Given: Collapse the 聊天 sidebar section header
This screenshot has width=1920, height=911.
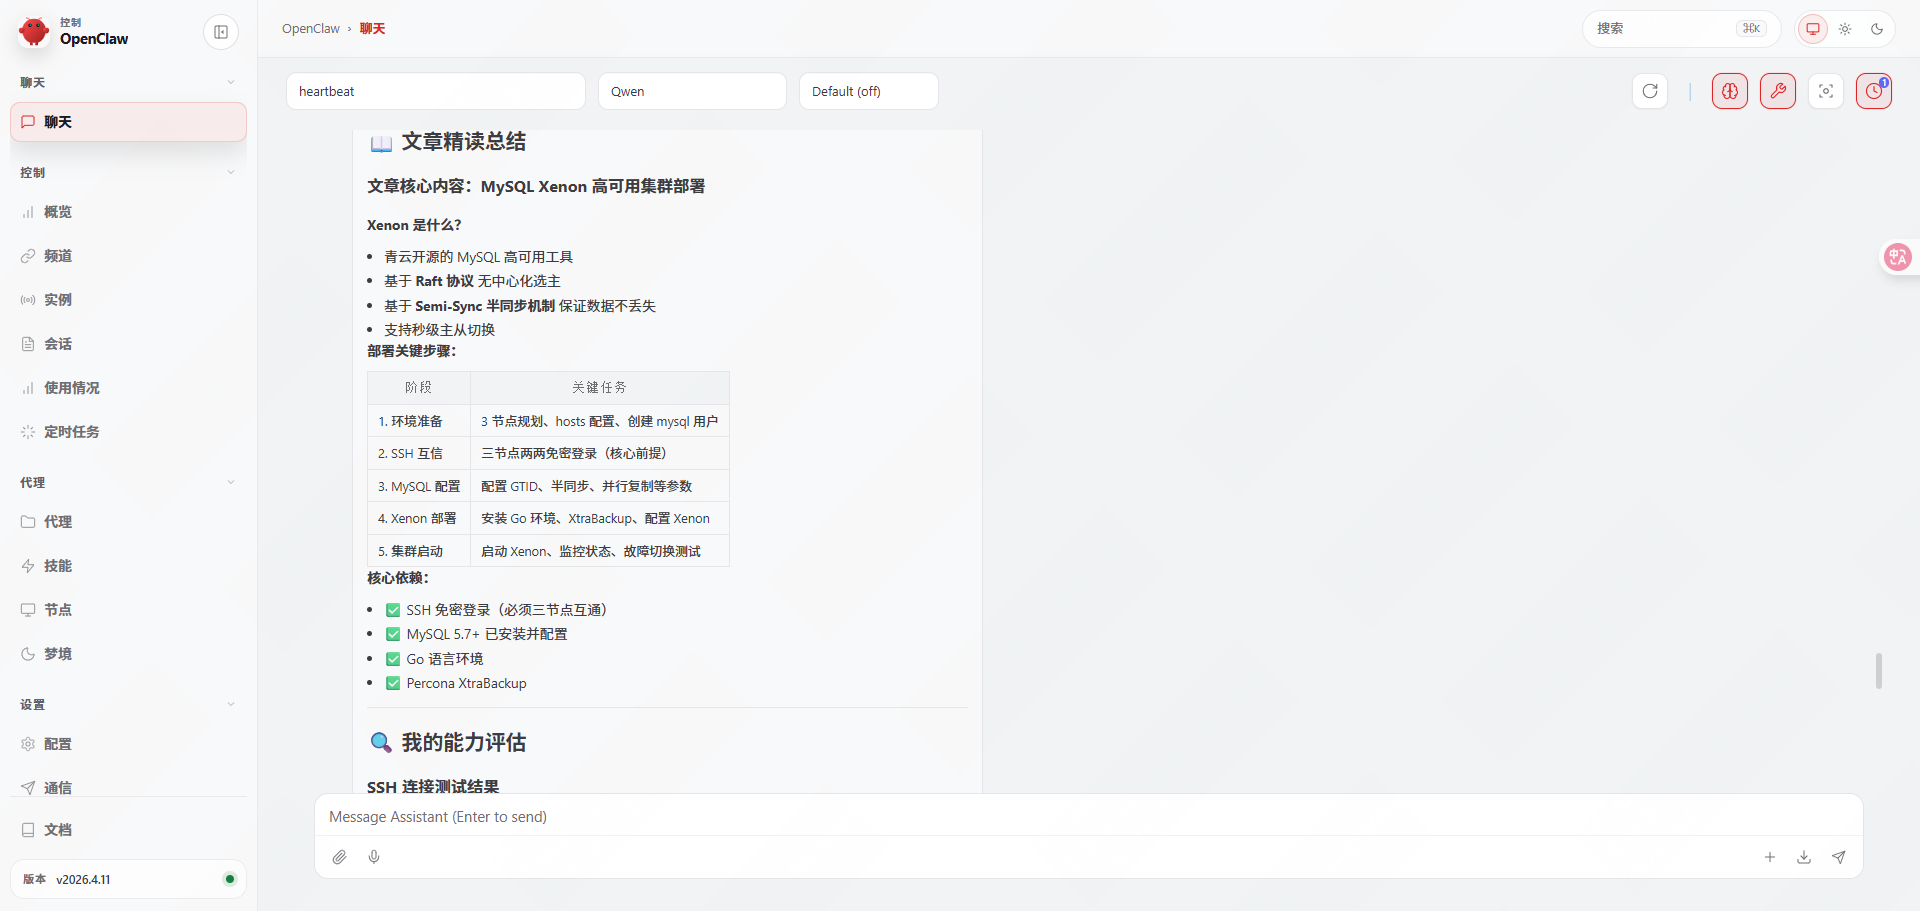Looking at the screenshot, I should click(128, 82).
